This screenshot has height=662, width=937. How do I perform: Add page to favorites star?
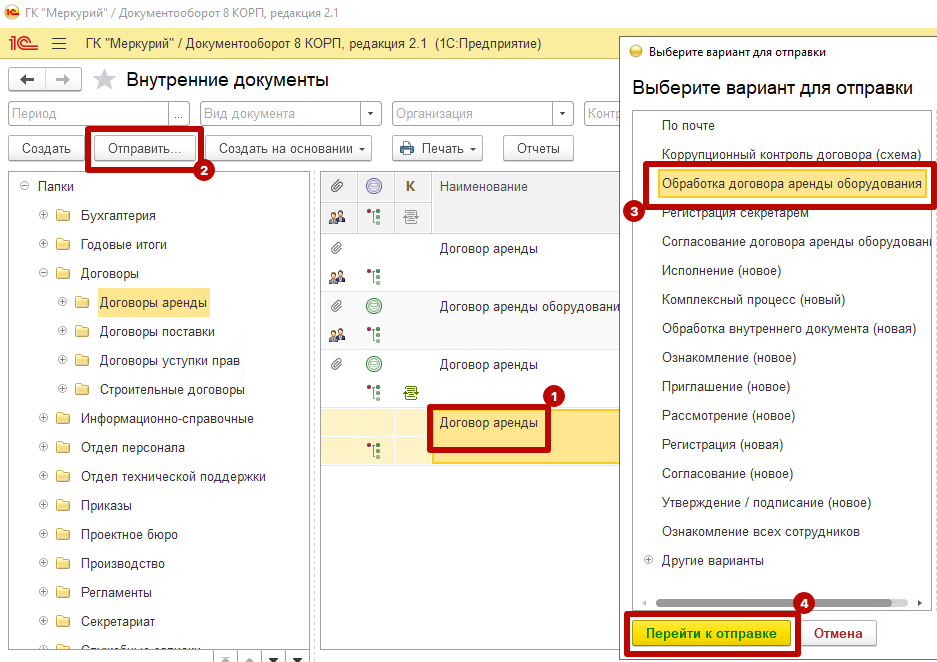coord(104,79)
